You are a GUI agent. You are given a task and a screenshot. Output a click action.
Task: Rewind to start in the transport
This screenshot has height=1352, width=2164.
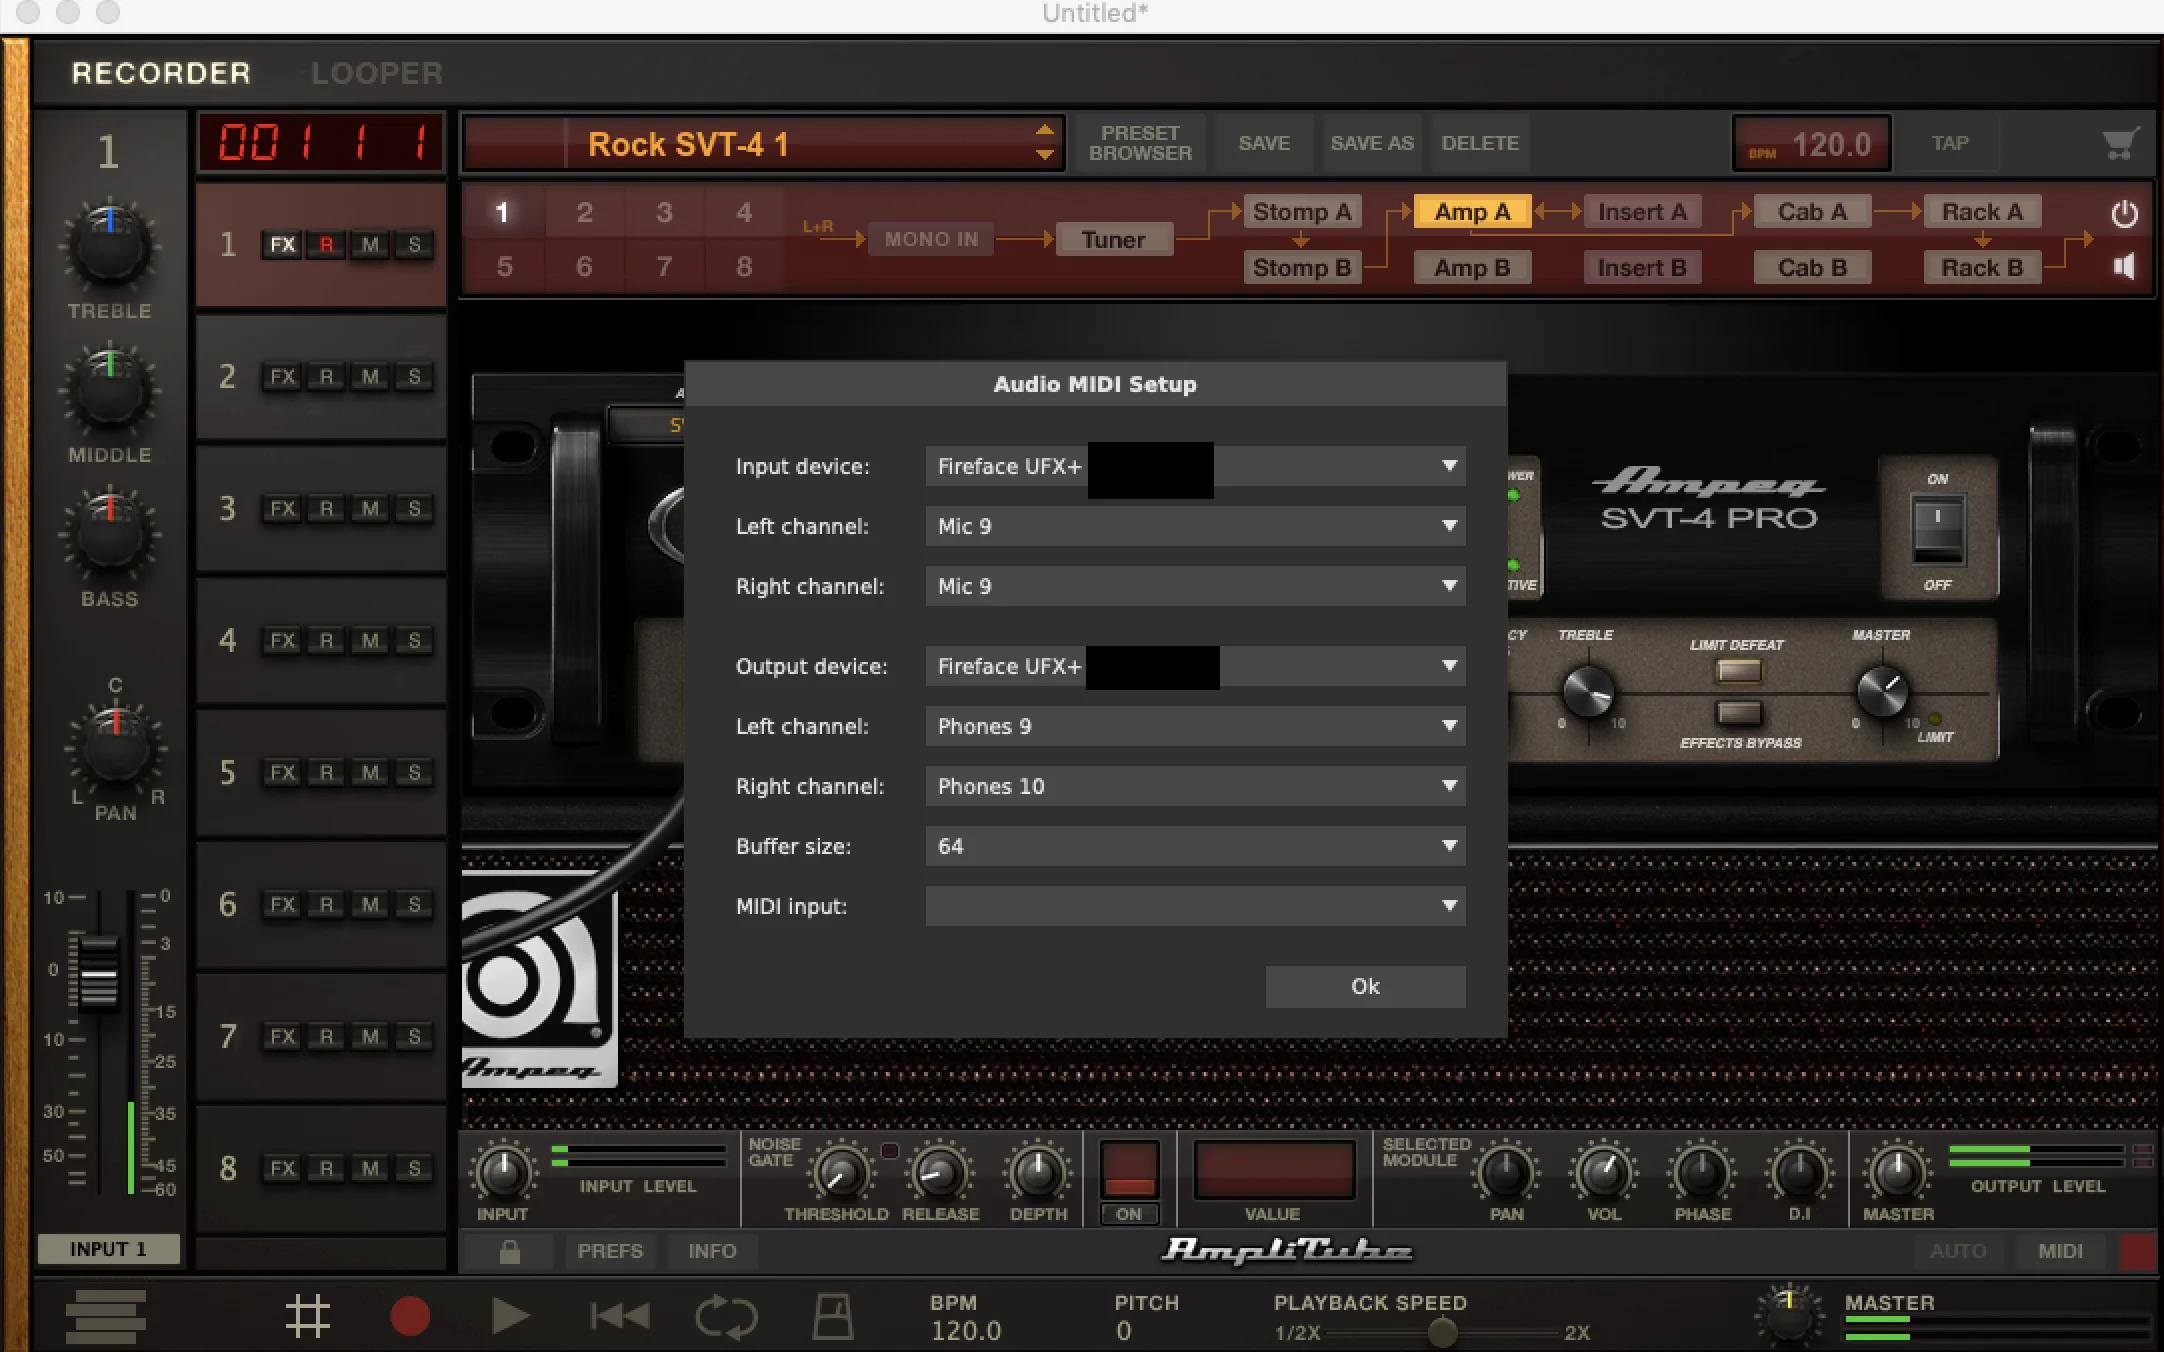pyautogui.click(x=619, y=1316)
